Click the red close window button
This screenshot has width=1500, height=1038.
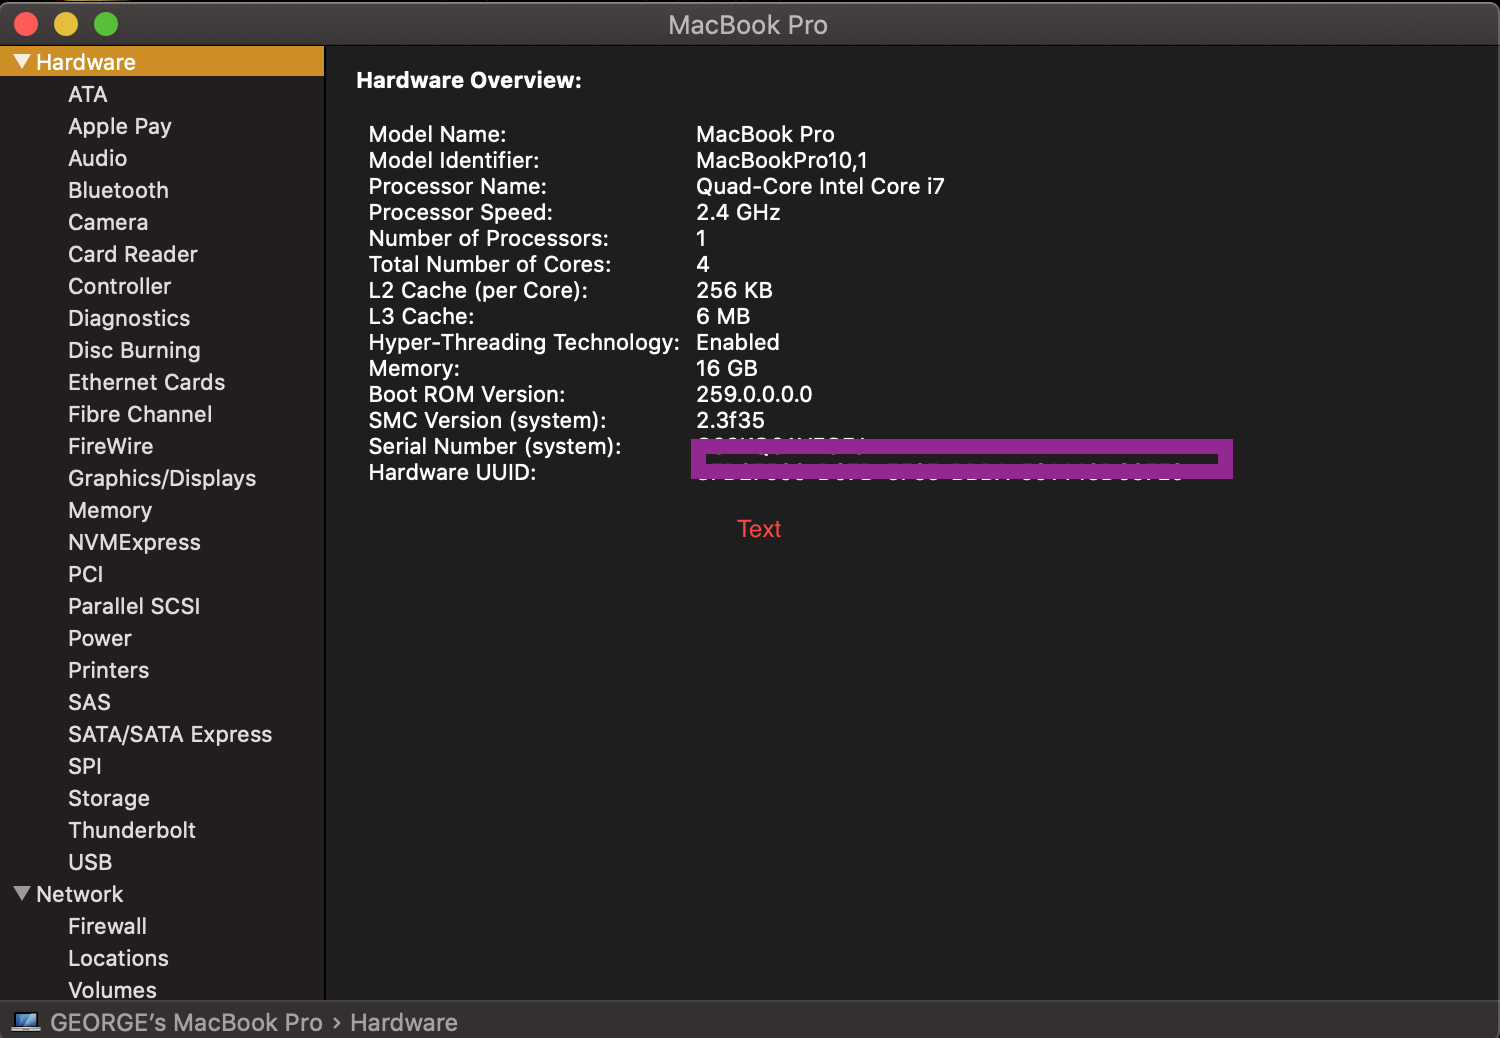point(26,24)
